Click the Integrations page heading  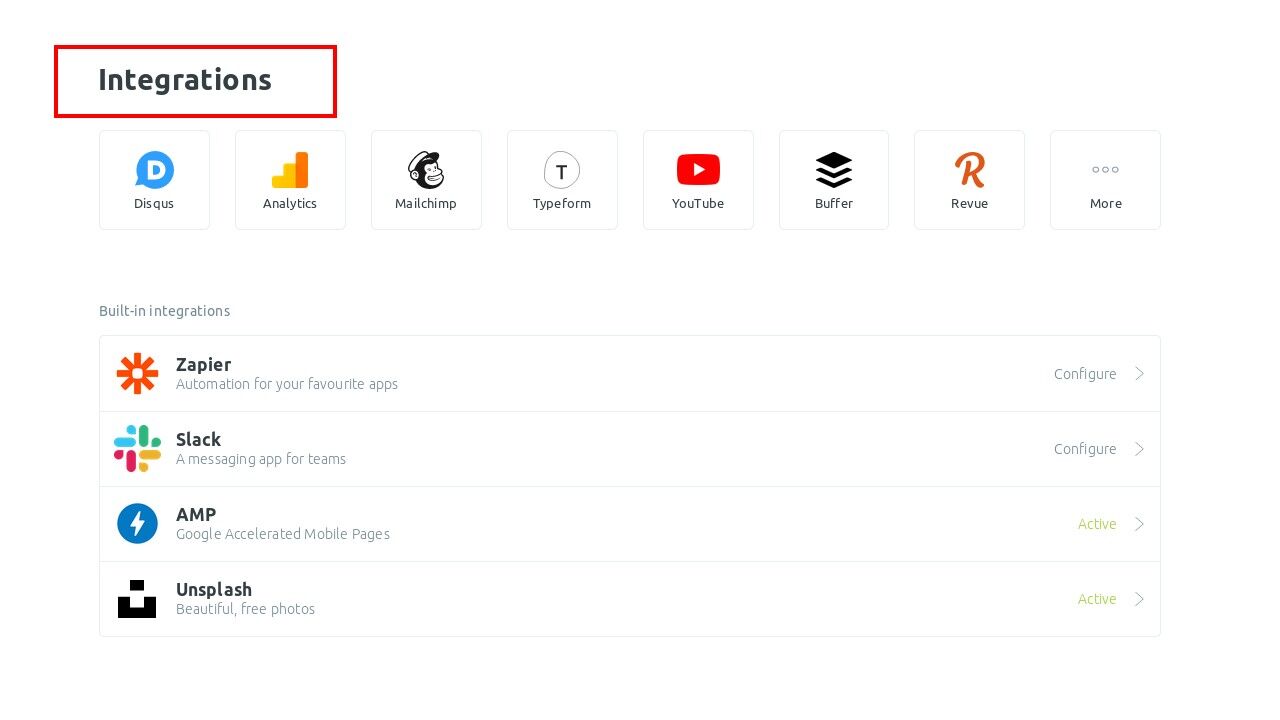coord(185,80)
